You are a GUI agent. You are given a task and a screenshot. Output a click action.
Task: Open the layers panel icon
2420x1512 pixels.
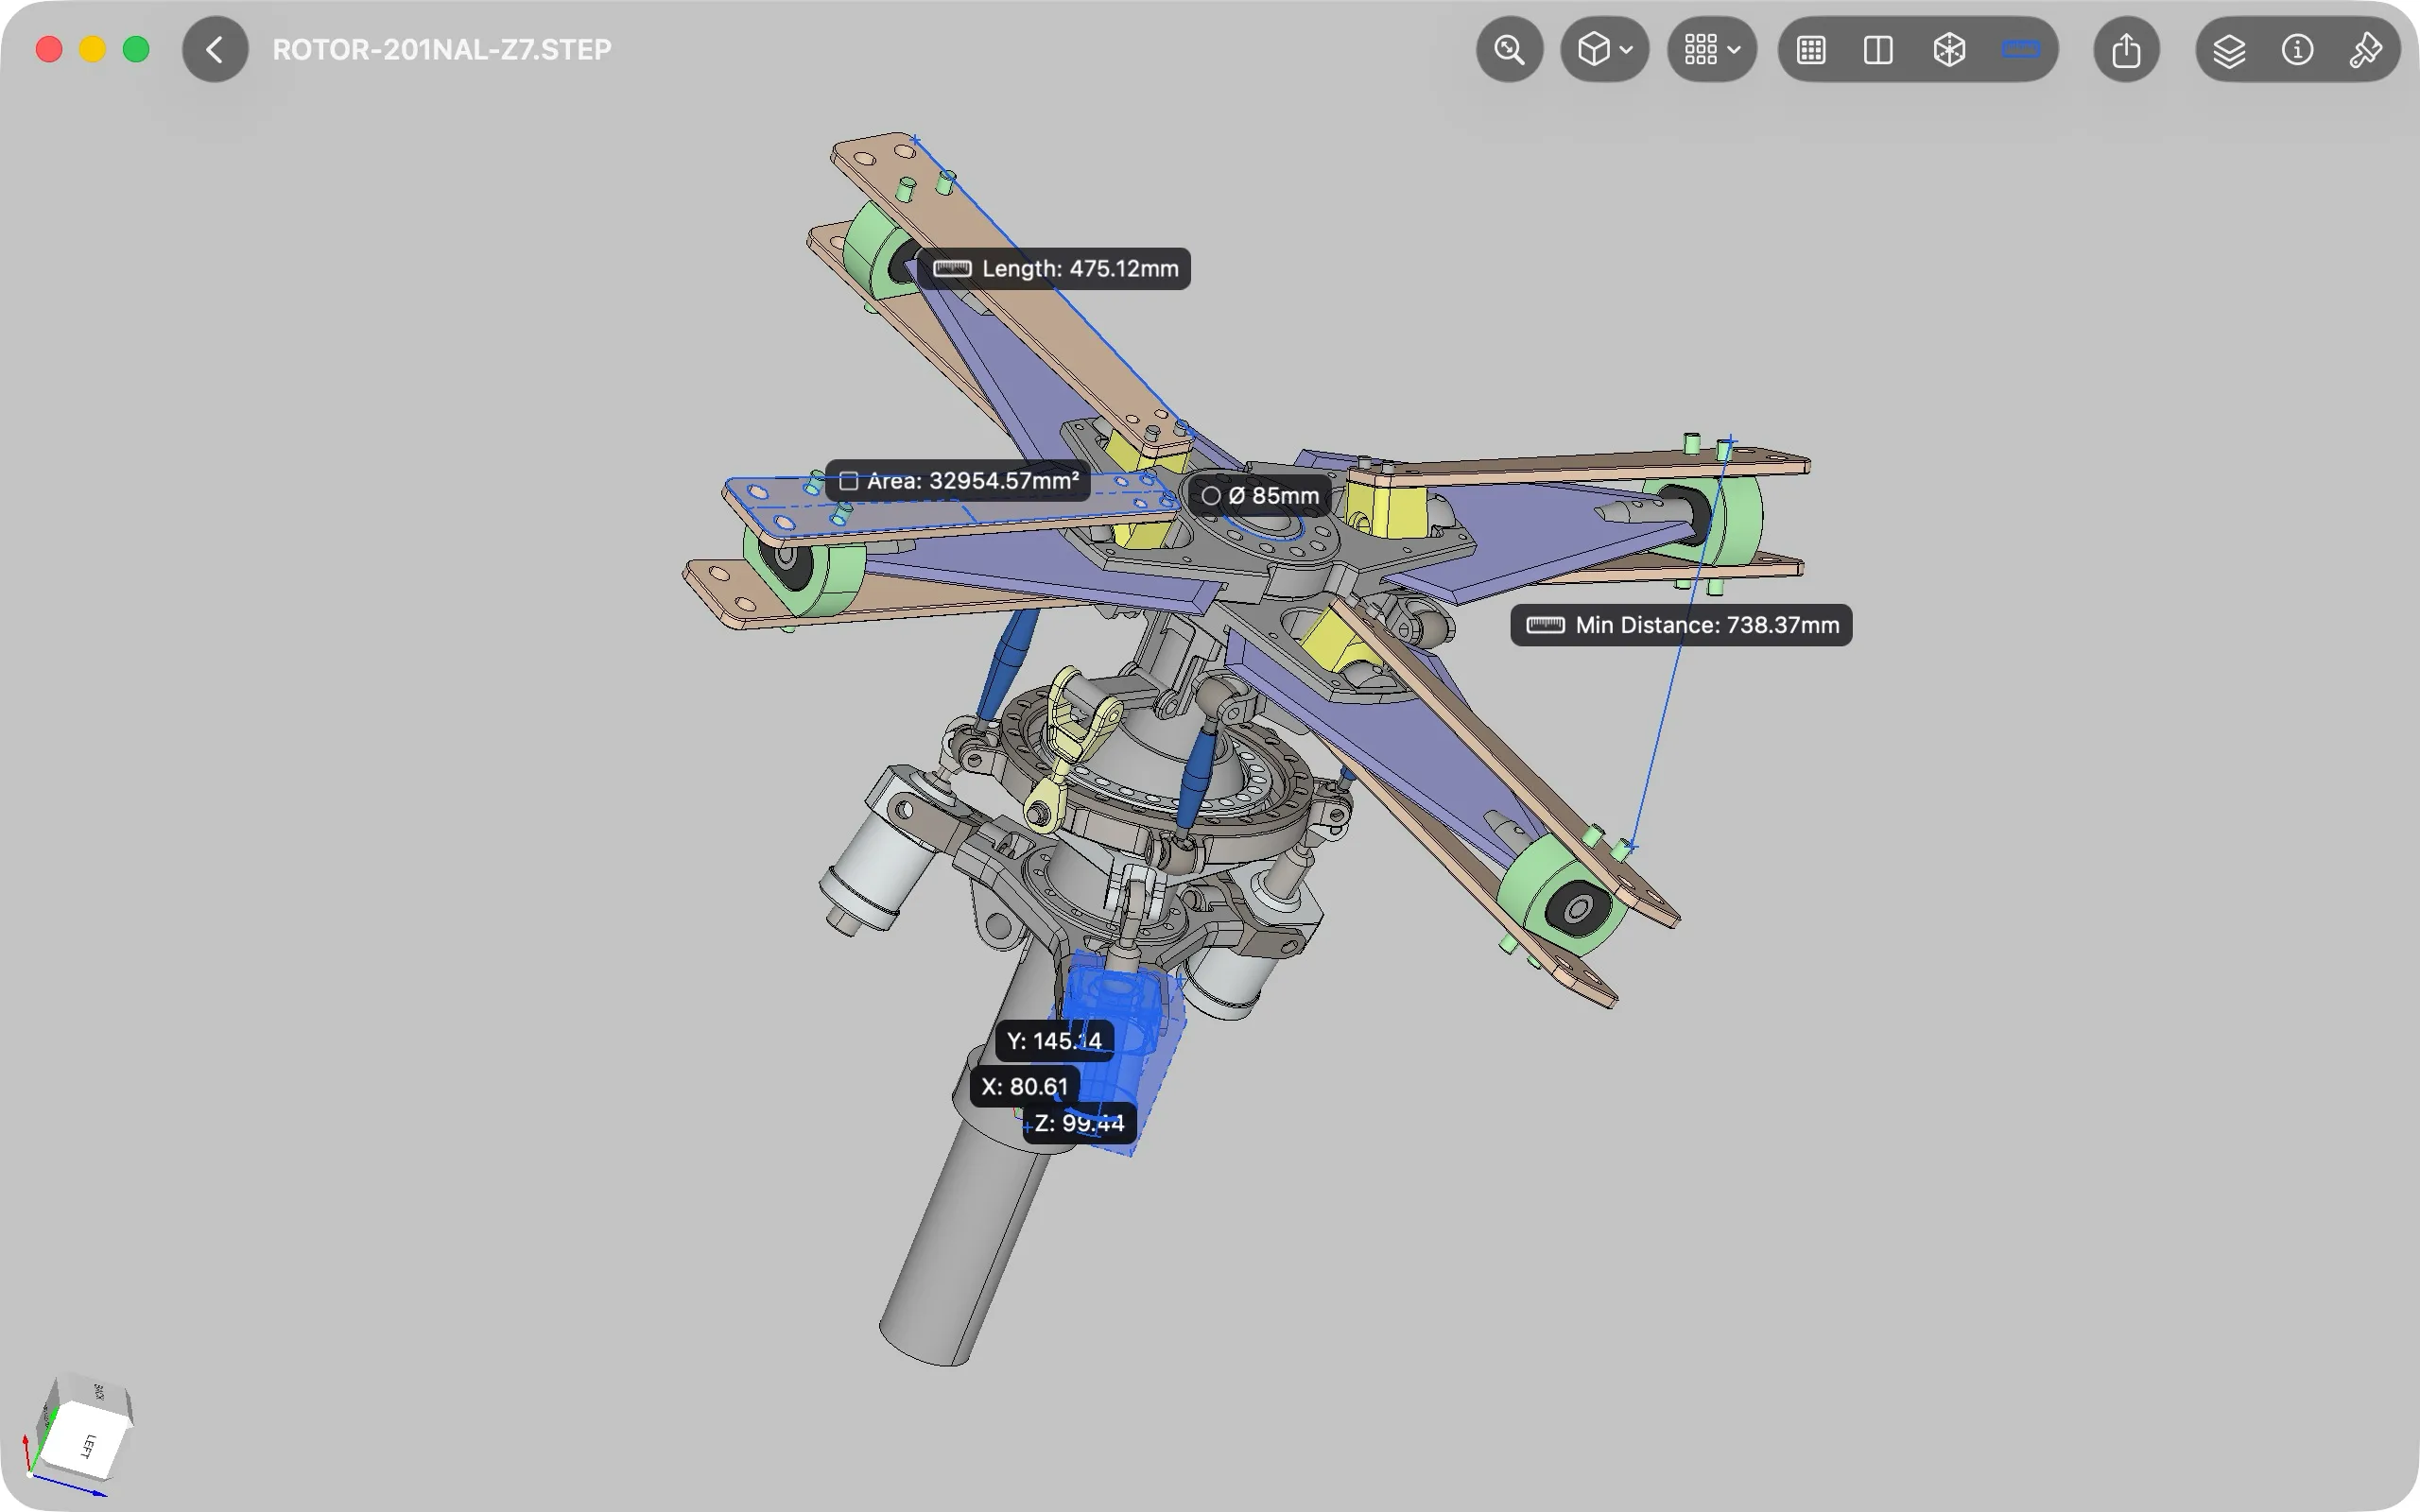coord(2229,50)
